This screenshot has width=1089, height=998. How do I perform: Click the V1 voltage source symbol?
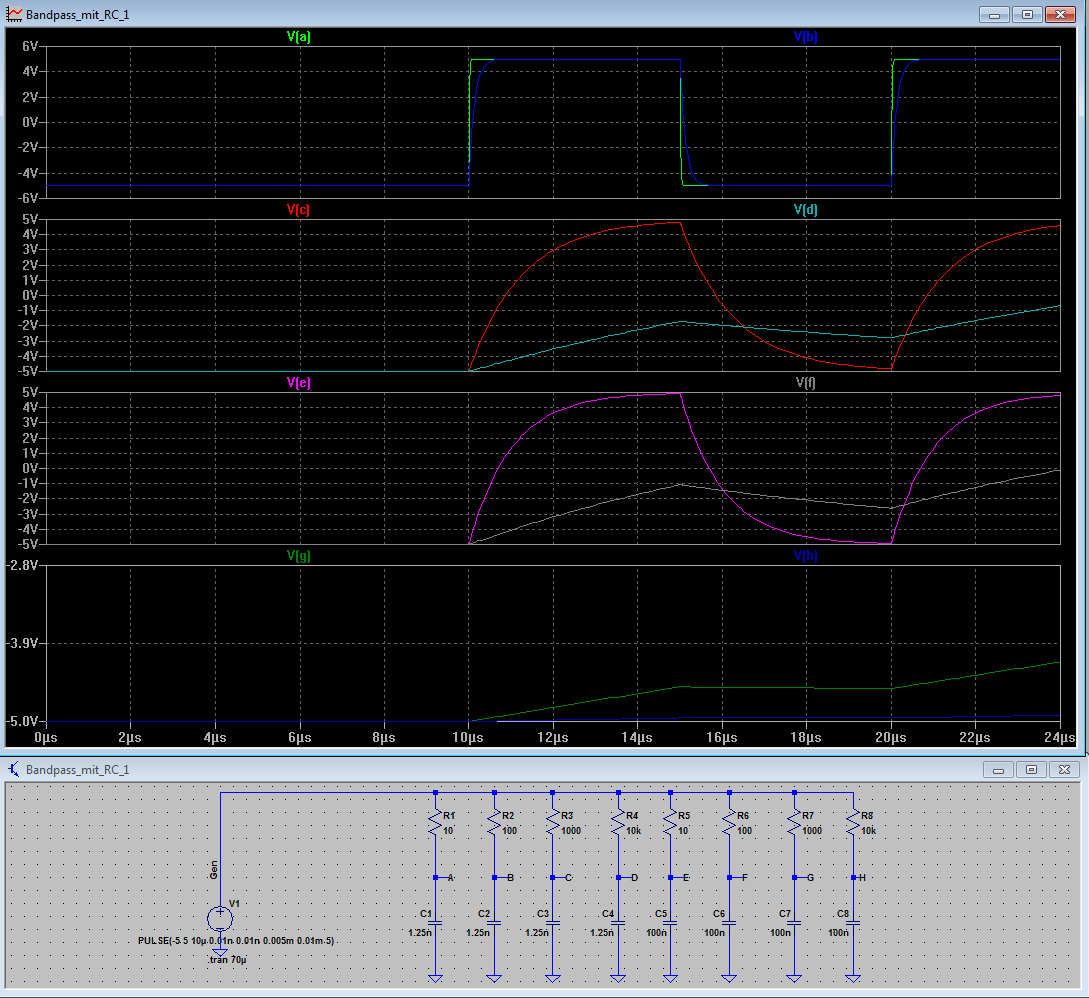(x=220, y=918)
